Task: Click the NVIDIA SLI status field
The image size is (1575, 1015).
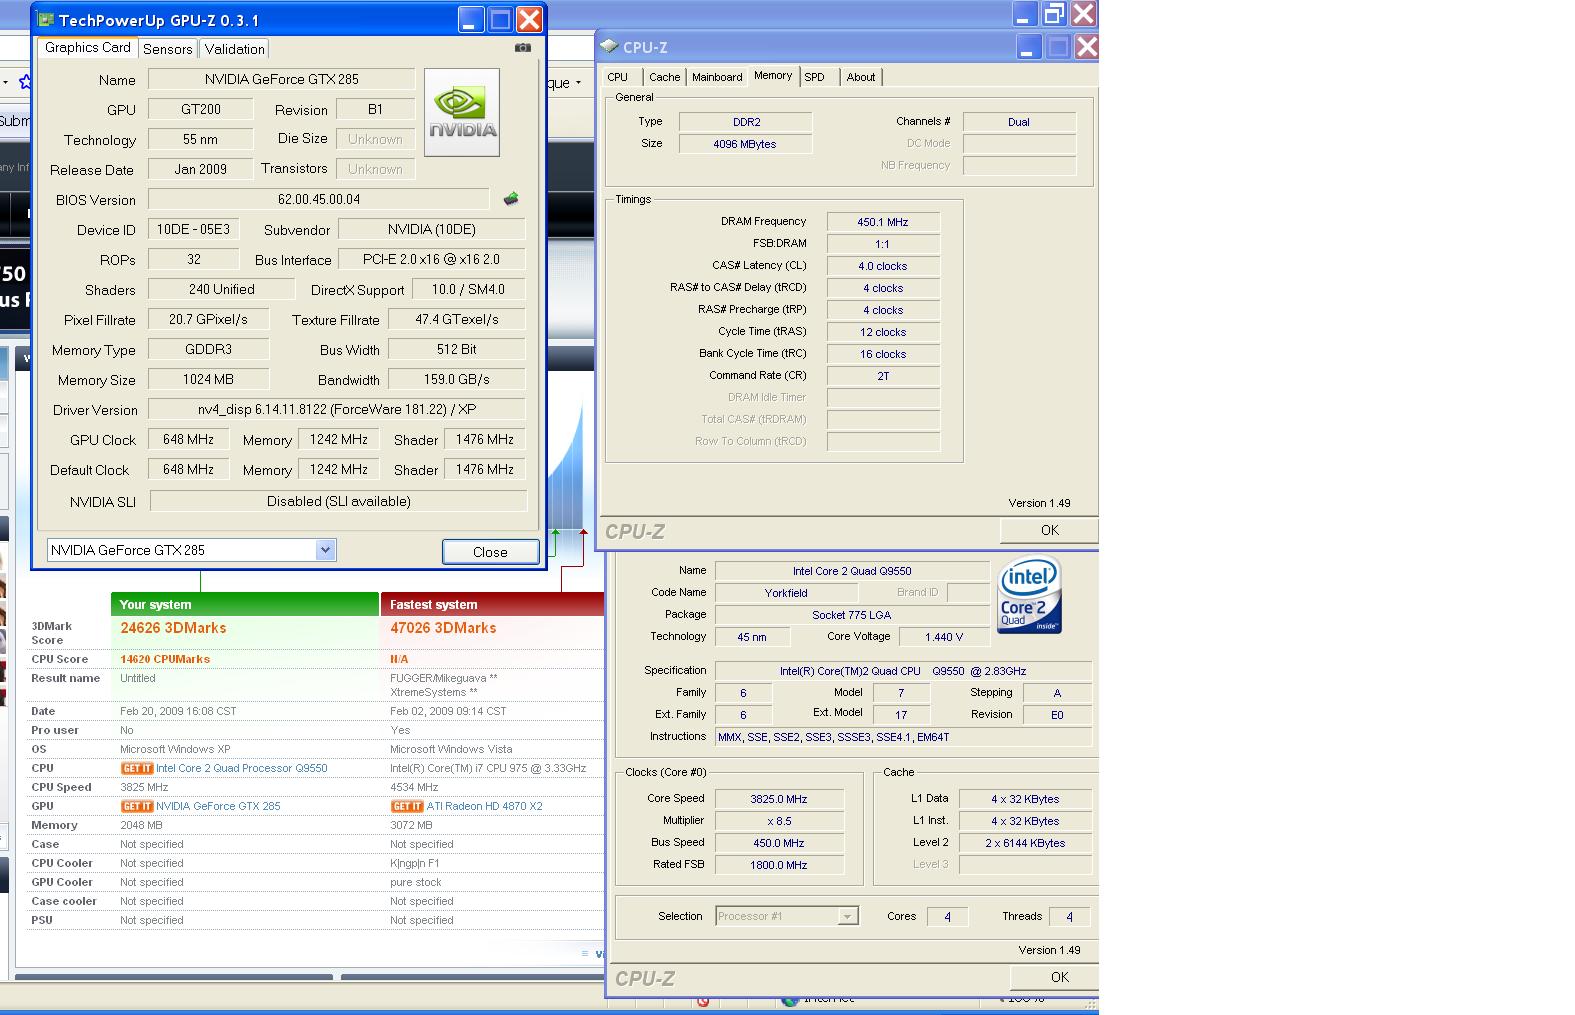Action: pyautogui.click(x=338, y=501)
